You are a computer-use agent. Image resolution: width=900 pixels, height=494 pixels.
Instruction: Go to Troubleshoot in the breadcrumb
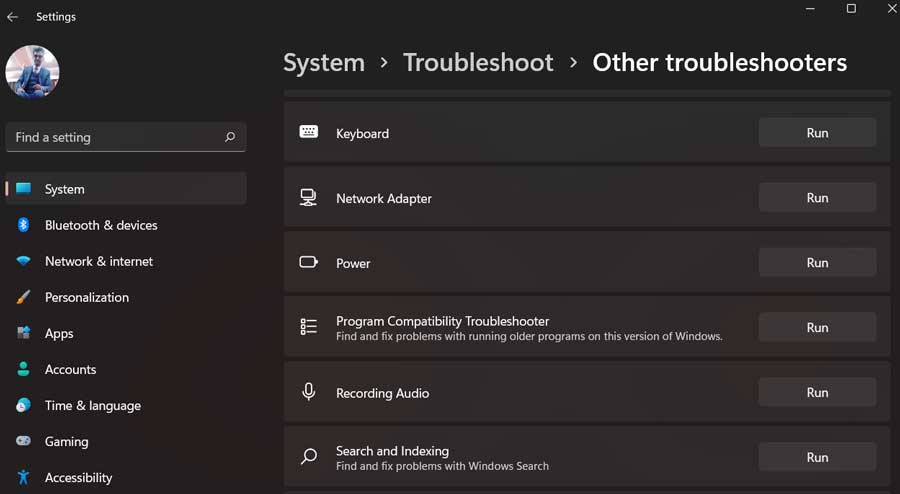click(478, 63)
